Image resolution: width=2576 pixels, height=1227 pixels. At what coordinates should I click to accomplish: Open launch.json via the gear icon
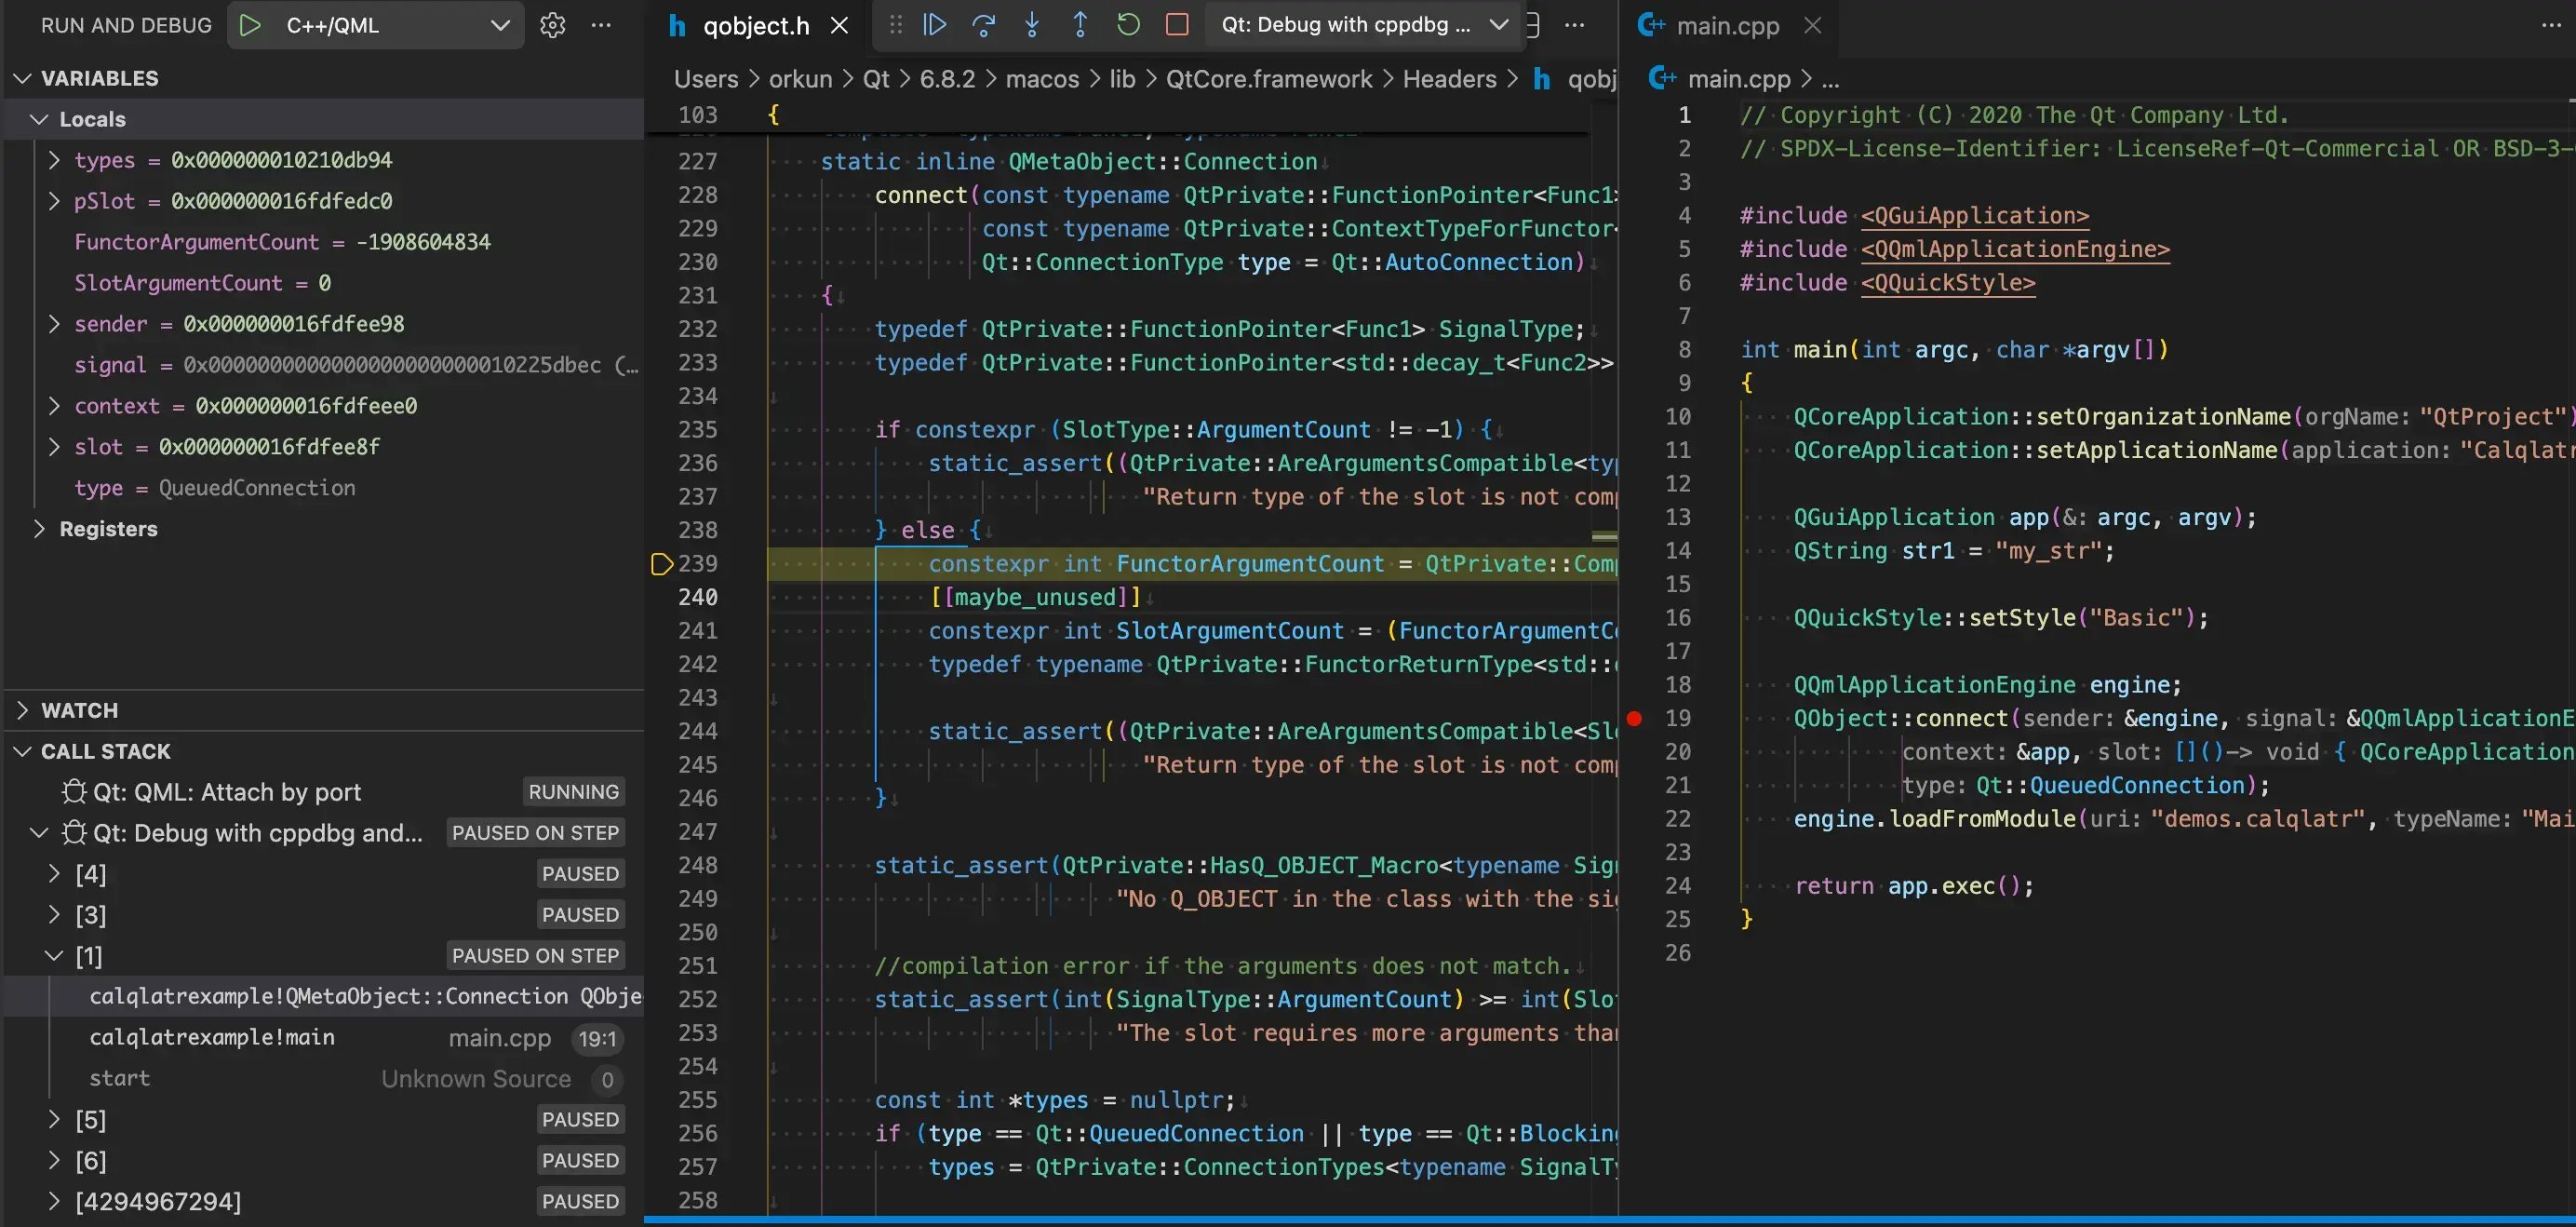point(552,25)
